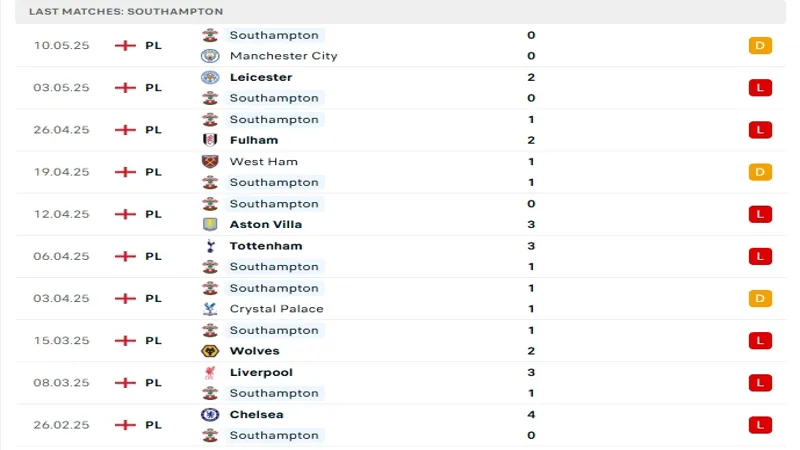Click the Tottenham club crest icon
Viewport: 800px width, 450px height.
point(210,246)
